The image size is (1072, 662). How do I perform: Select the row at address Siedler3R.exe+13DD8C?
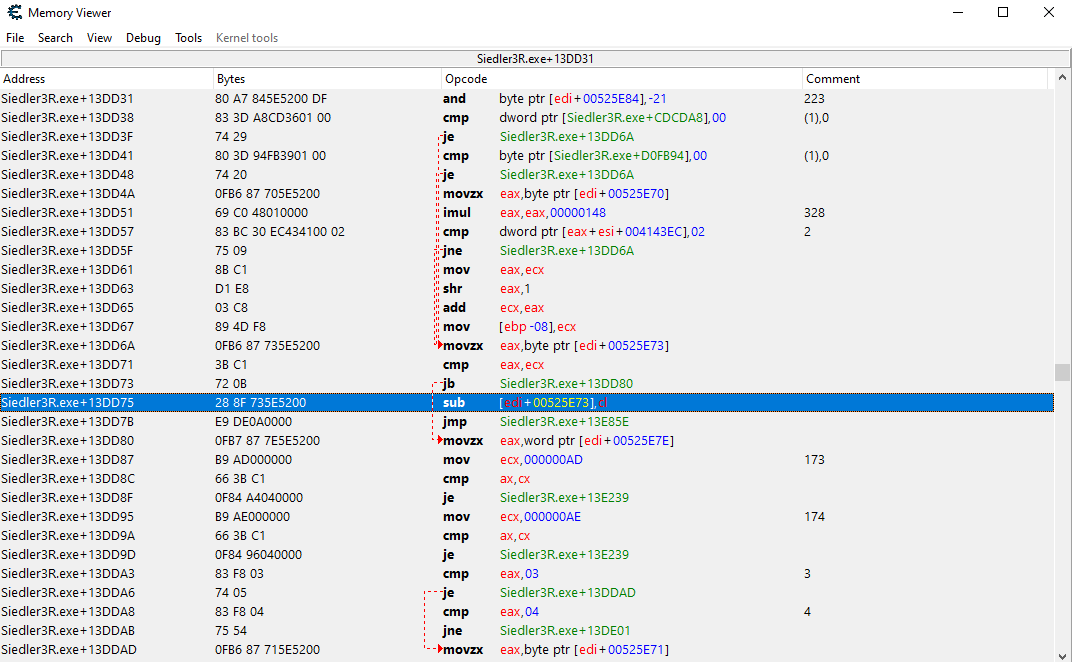(526, 479)
